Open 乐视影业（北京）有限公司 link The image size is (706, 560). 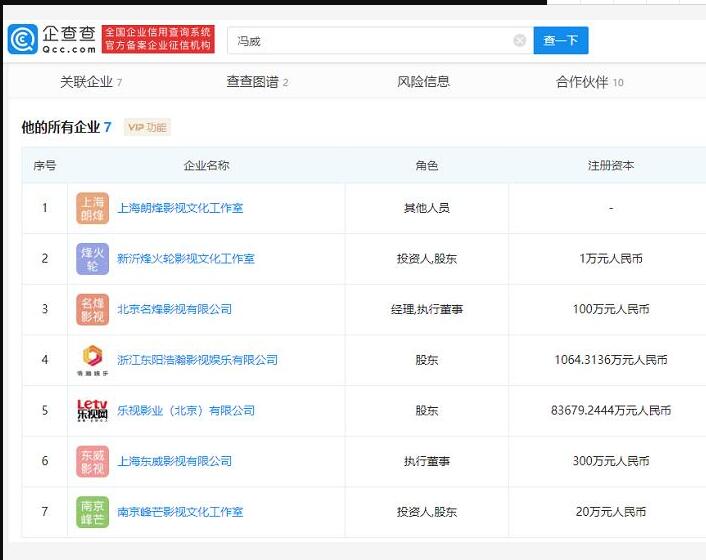[x=186, y=411]
